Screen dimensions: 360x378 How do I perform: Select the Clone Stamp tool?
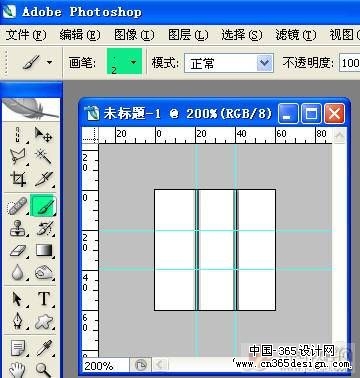coord(17,228)
